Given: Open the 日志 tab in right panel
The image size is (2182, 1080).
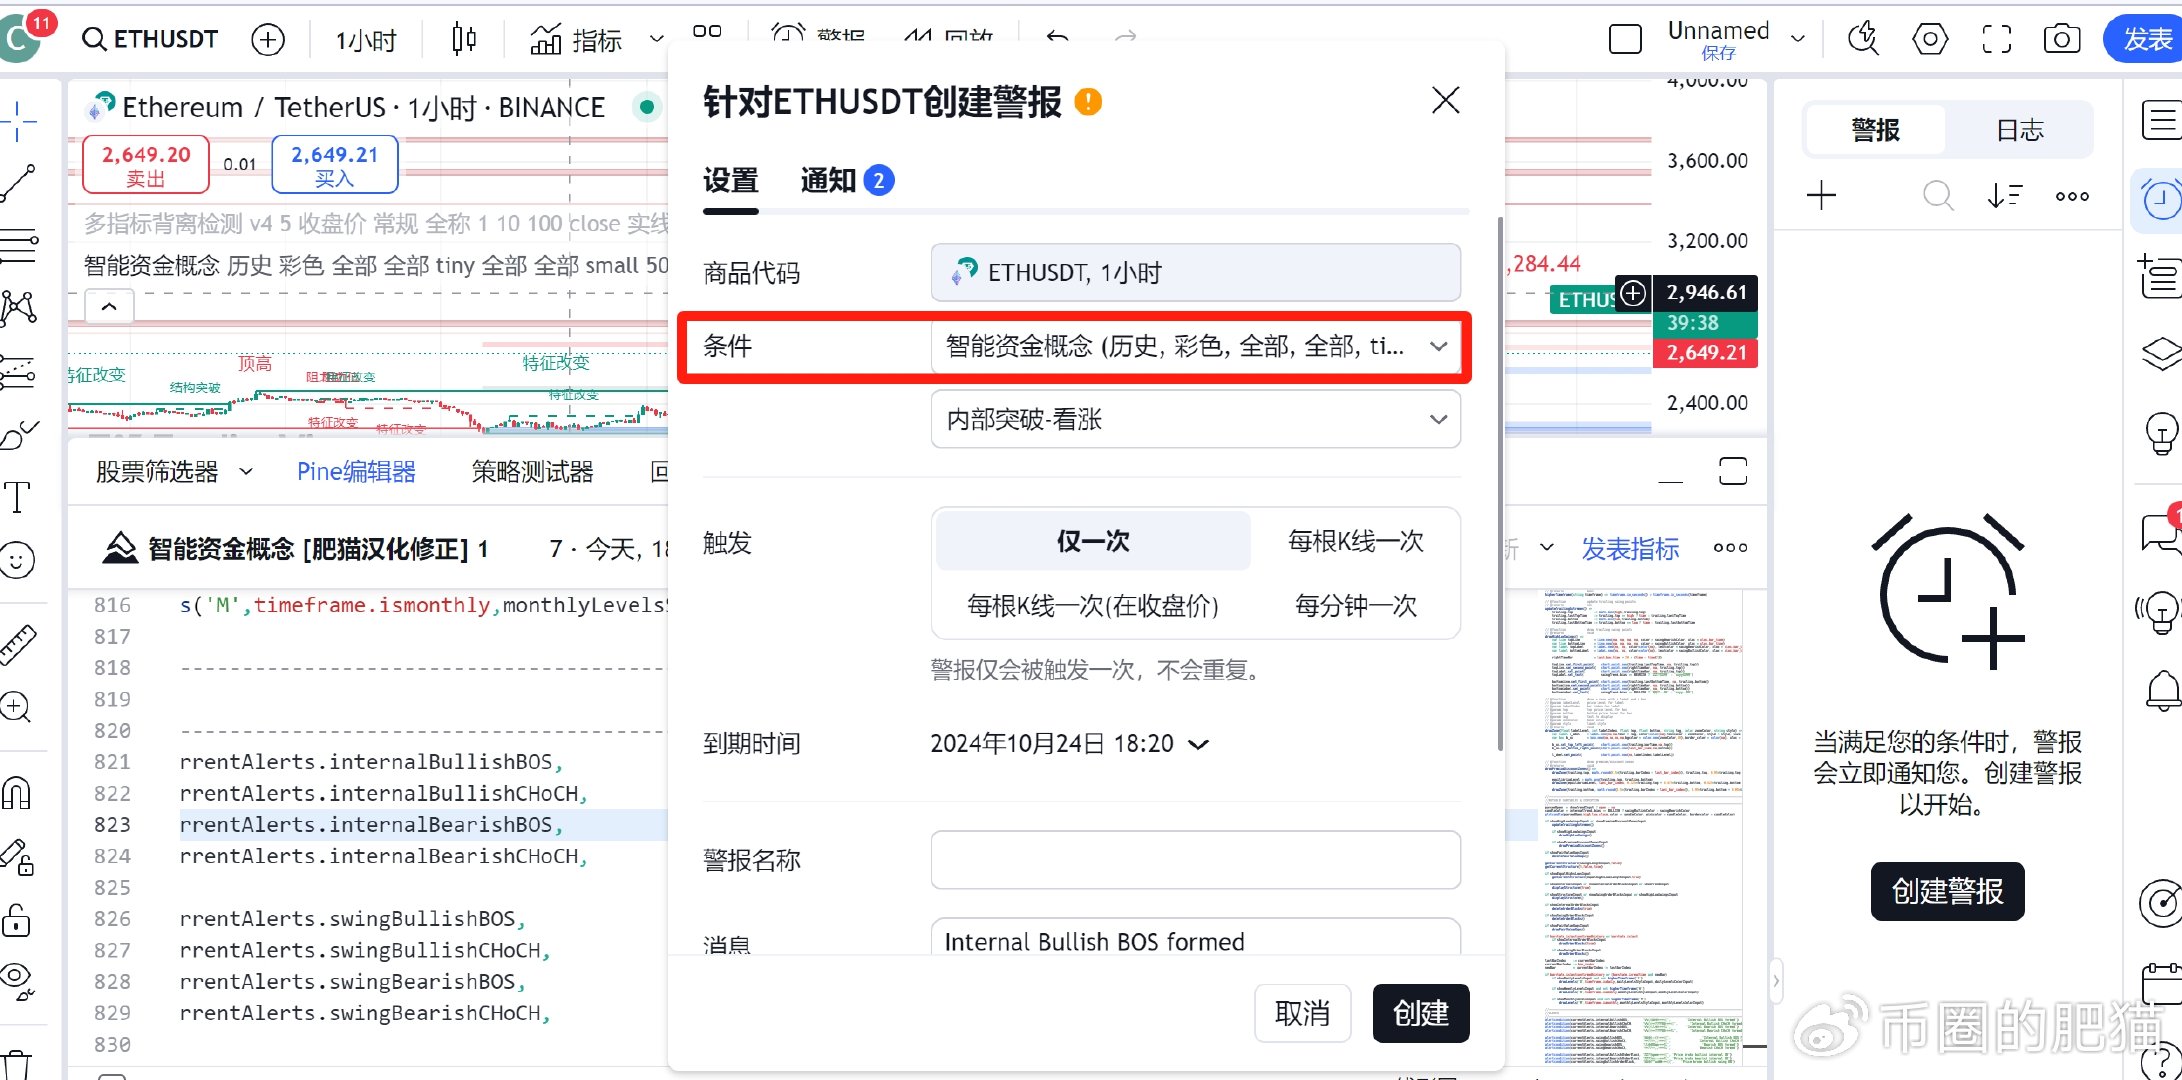Looking at the screenshot, I should (x=2019, y=130).
